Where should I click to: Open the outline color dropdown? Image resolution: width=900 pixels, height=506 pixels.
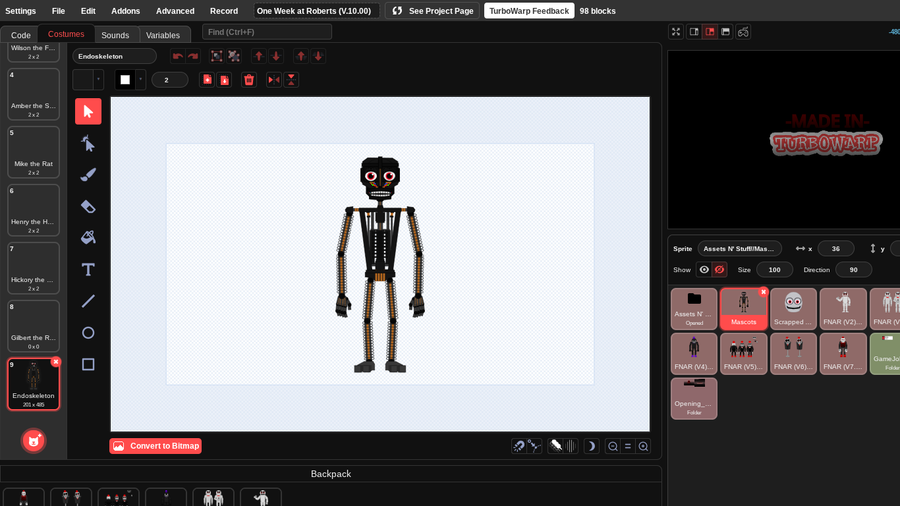tap(141, 80)
